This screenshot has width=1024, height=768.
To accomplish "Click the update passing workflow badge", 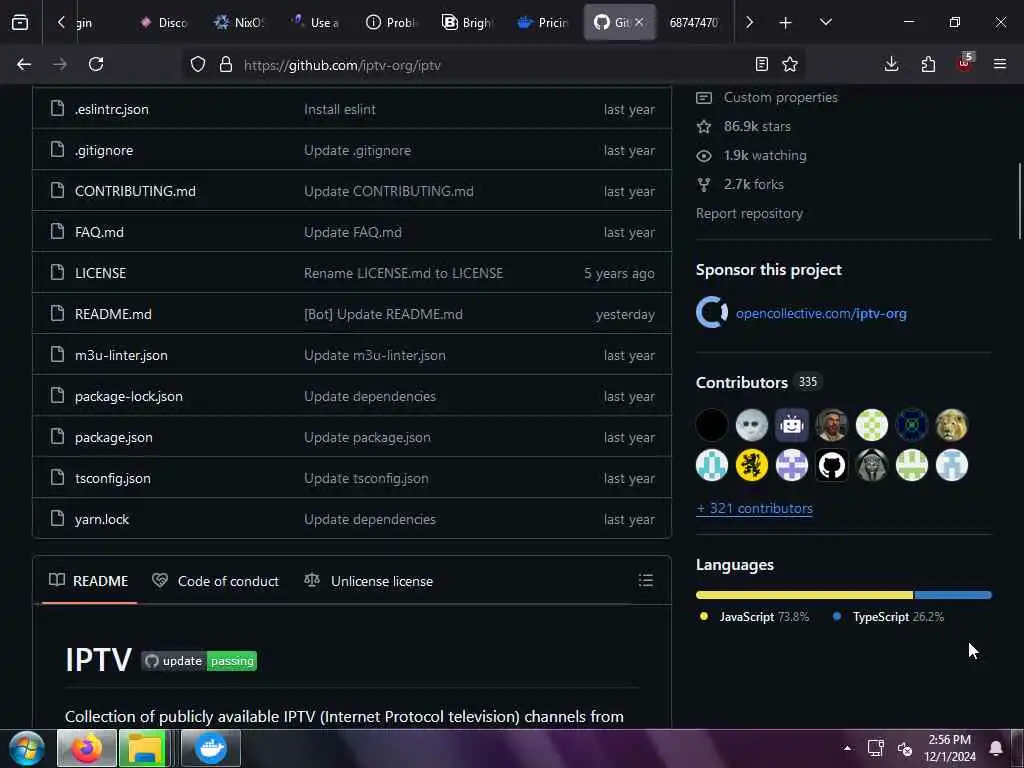I will click(199, 661).
